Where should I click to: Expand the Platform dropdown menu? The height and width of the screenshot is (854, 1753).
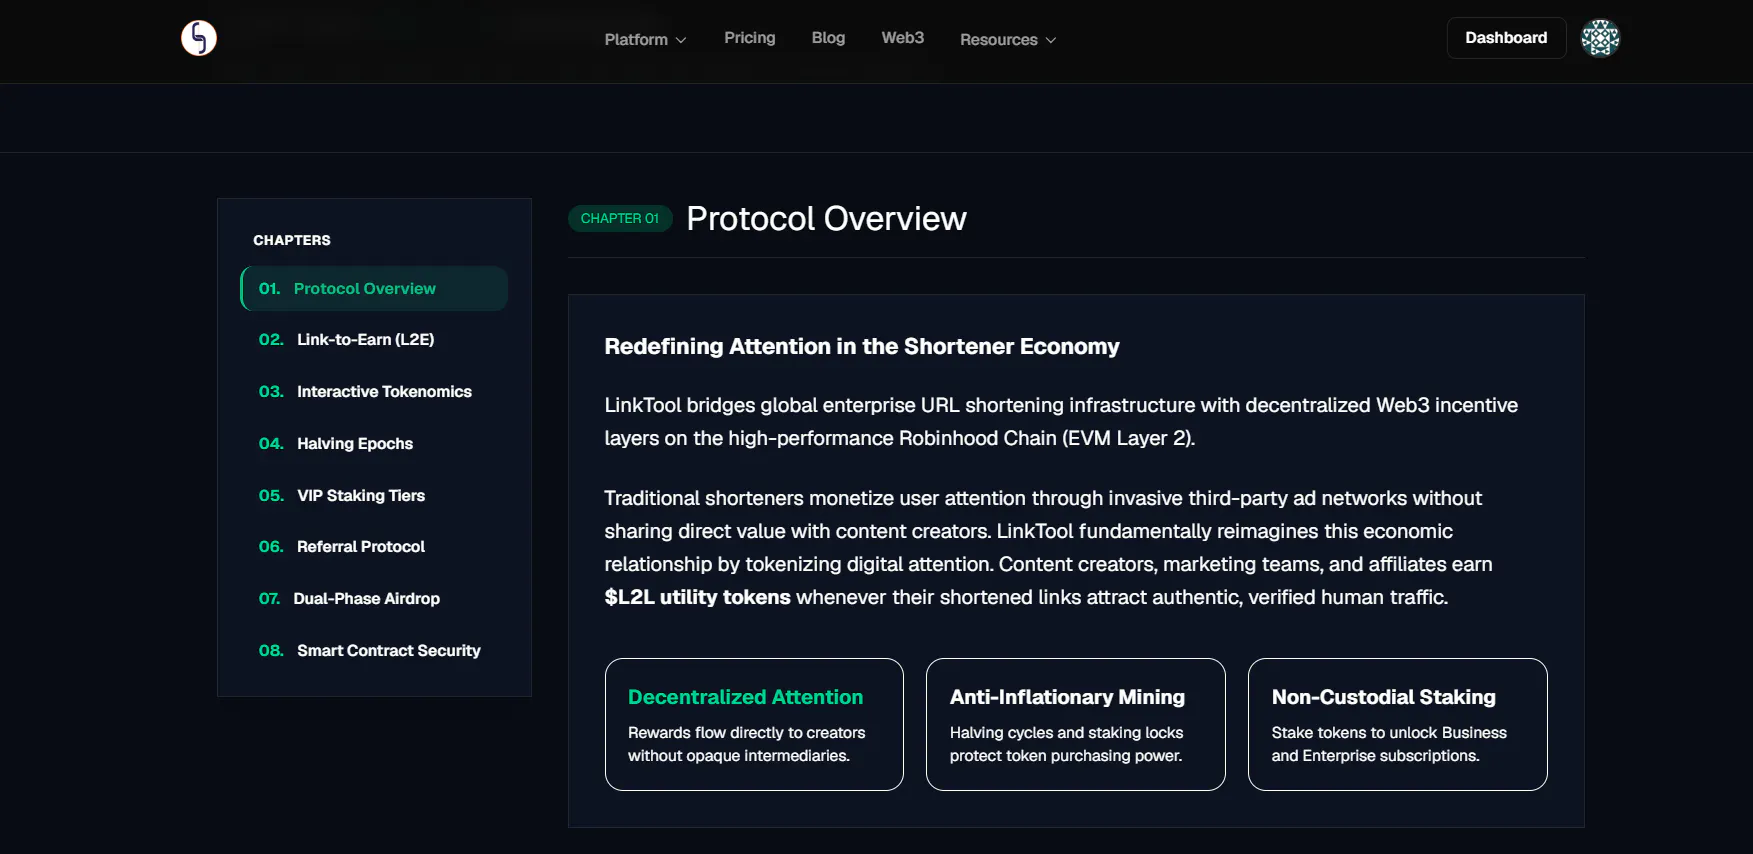[x=645, y=39]
